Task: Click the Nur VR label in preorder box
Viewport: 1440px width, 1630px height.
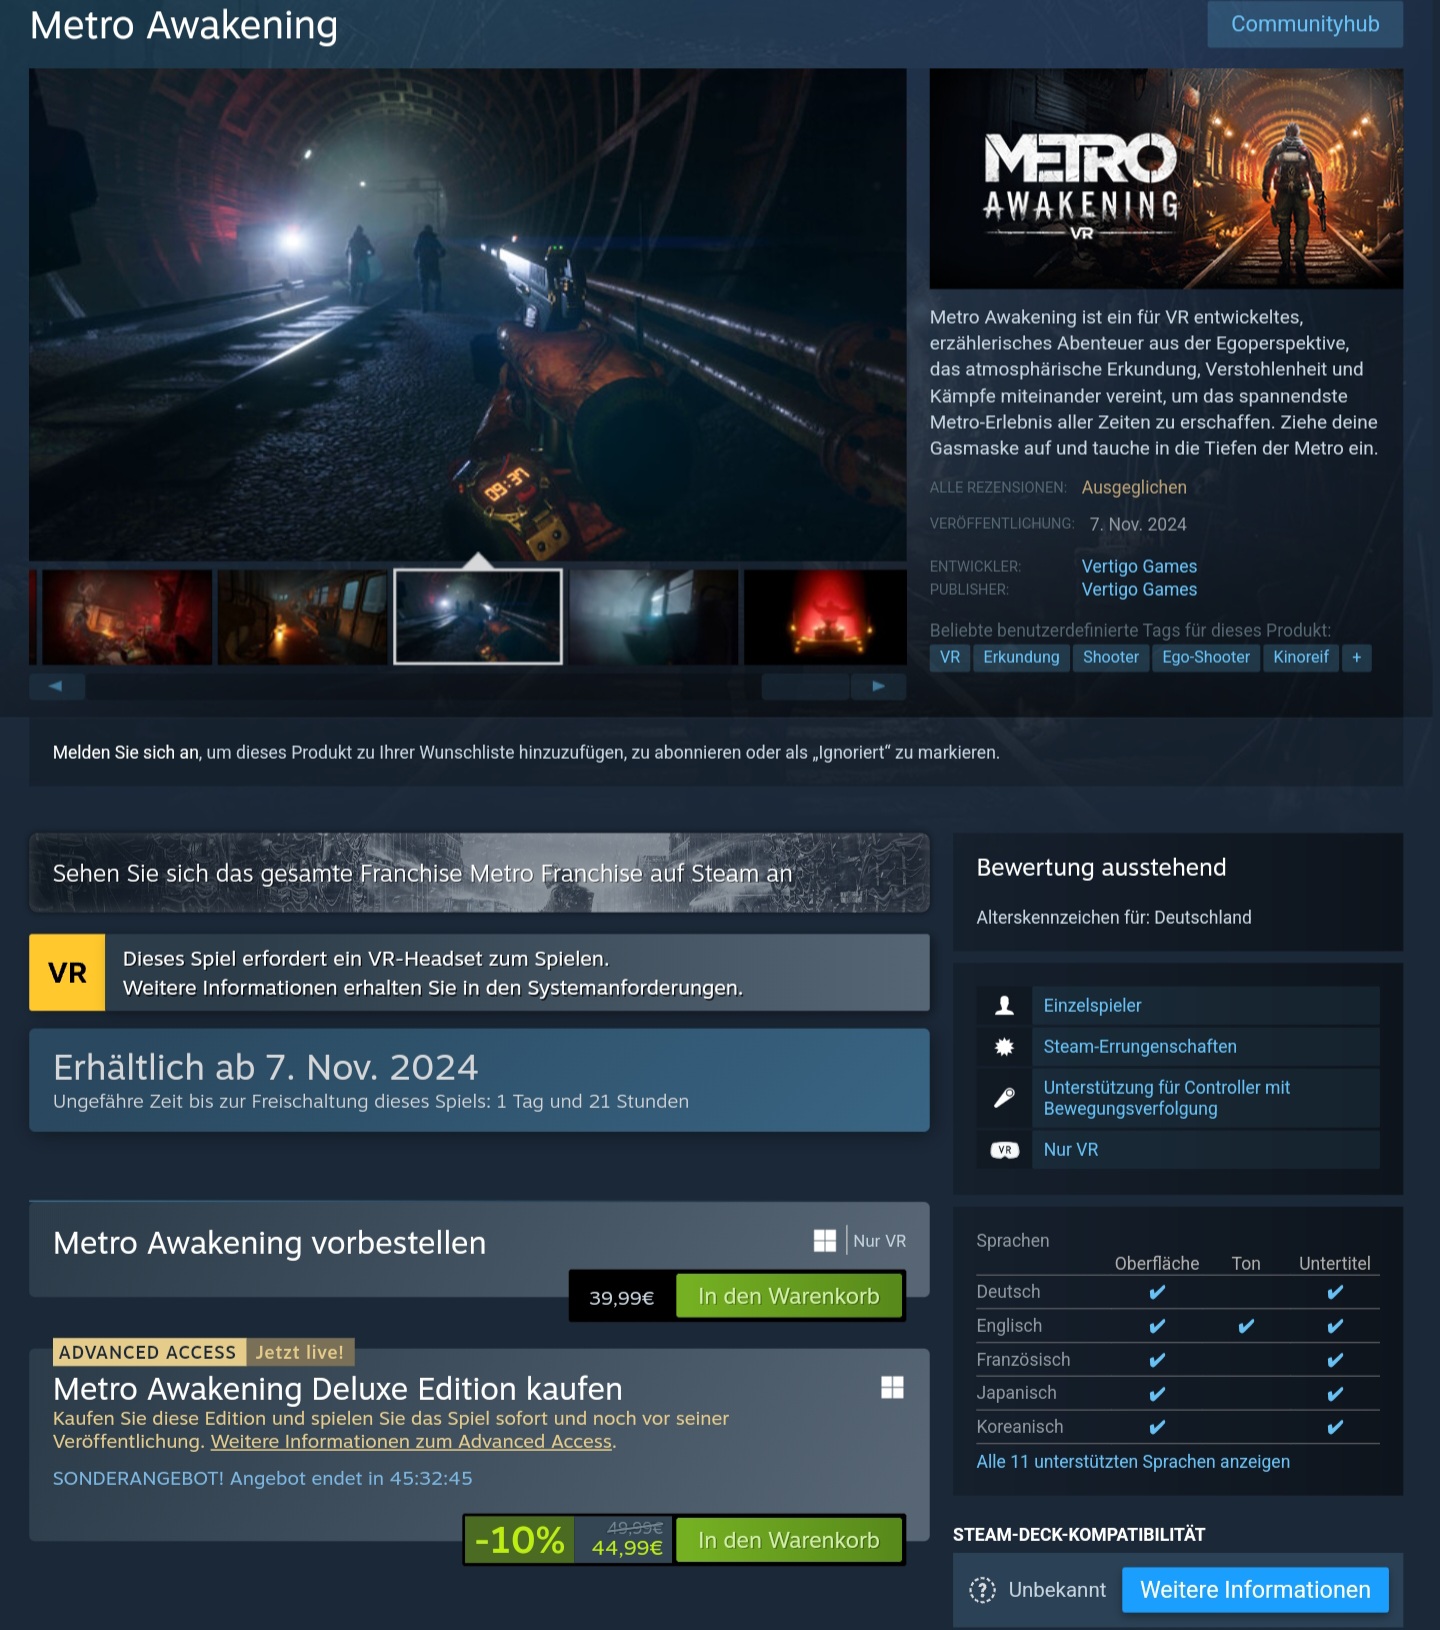Action: tap(879, 1241)
